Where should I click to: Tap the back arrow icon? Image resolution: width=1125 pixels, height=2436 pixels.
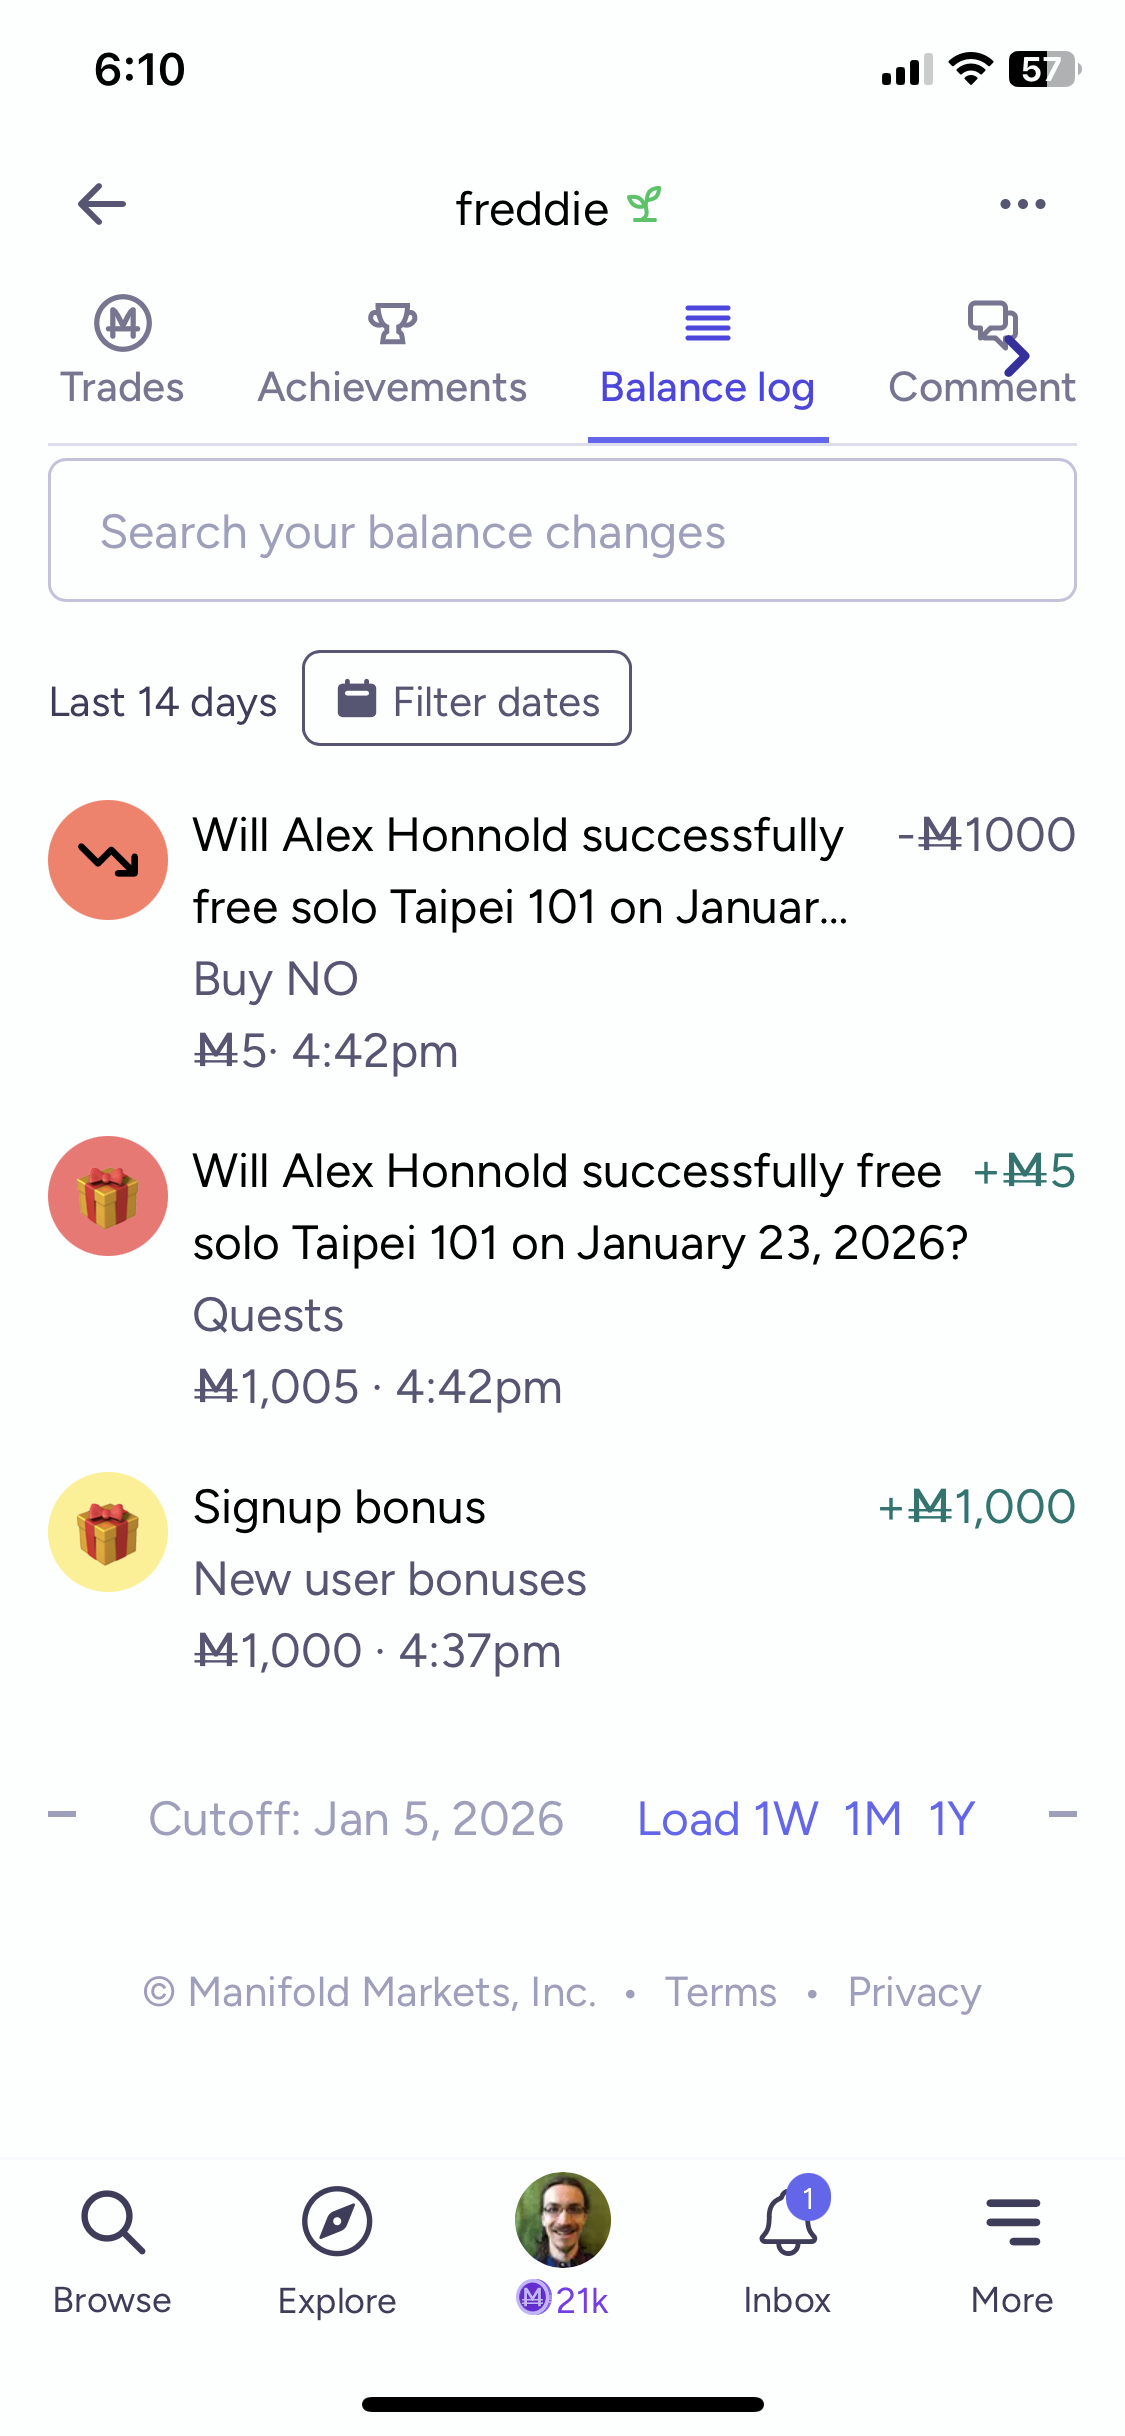102,205
